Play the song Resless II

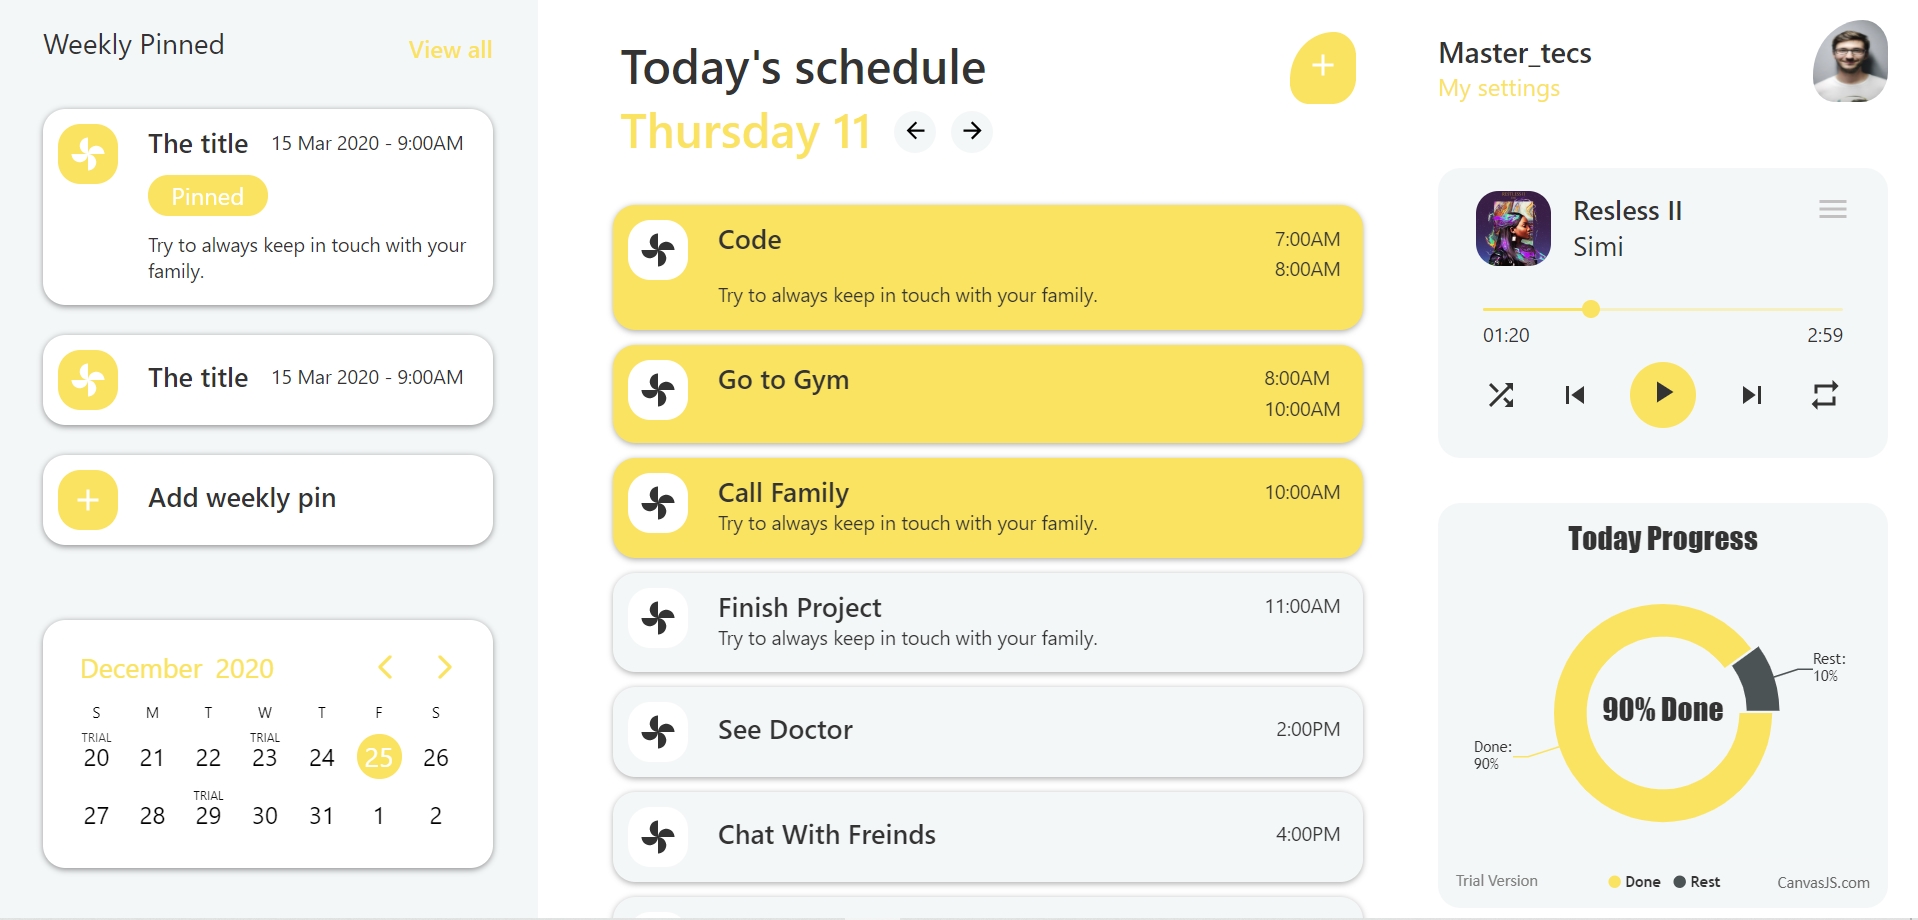[1662, 394]
